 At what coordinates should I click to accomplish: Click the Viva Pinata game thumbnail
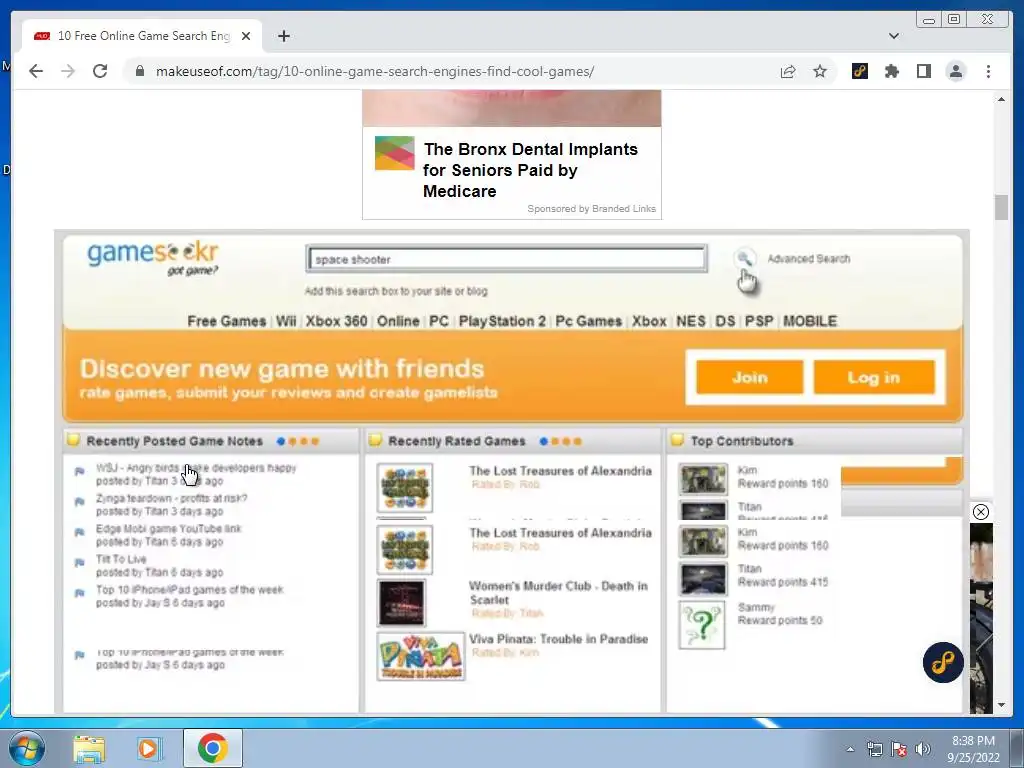click(x=421, y=656)
